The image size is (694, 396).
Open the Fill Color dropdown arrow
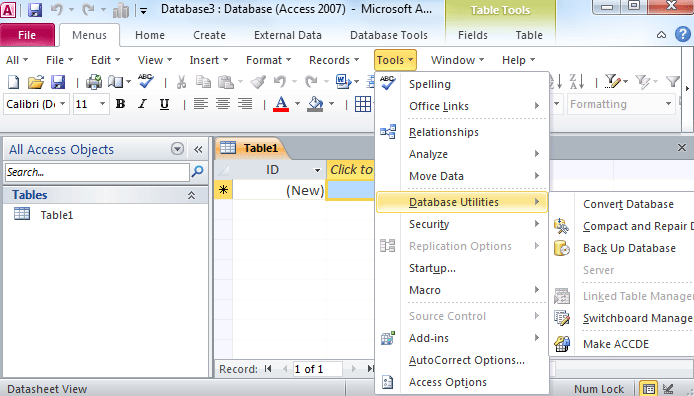332,104
